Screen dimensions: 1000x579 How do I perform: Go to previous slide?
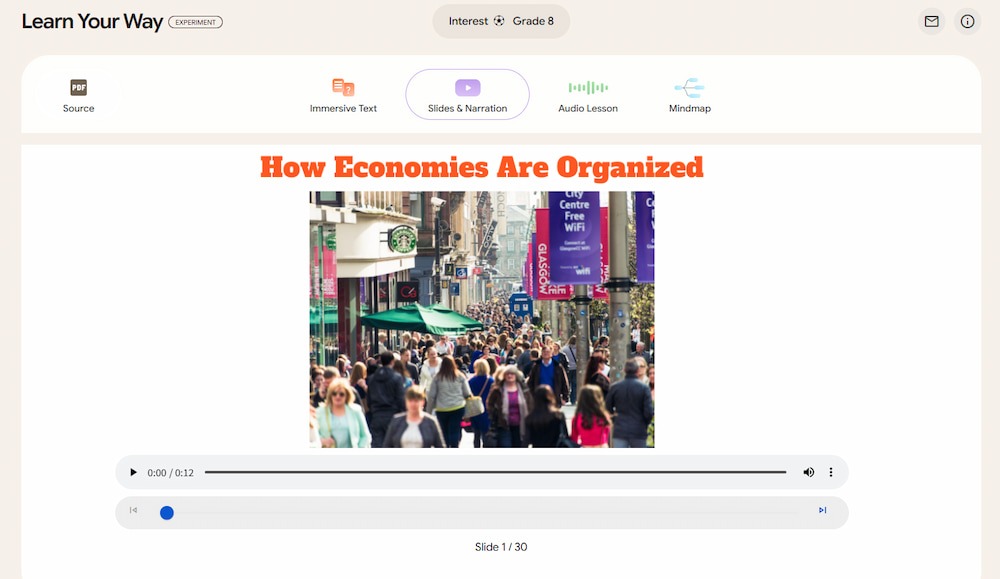(133, 510)
